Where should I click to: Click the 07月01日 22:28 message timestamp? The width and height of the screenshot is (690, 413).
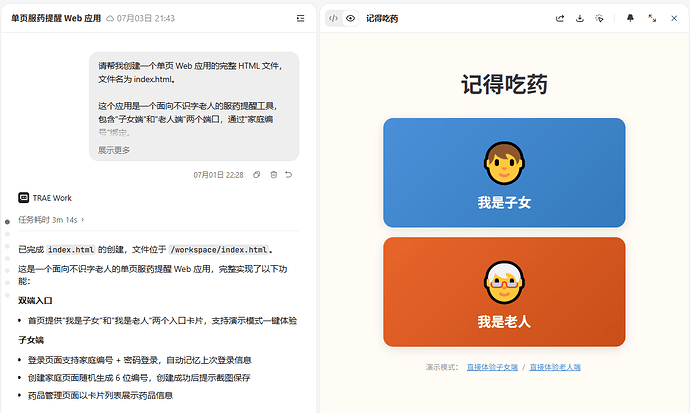point(218,175)
